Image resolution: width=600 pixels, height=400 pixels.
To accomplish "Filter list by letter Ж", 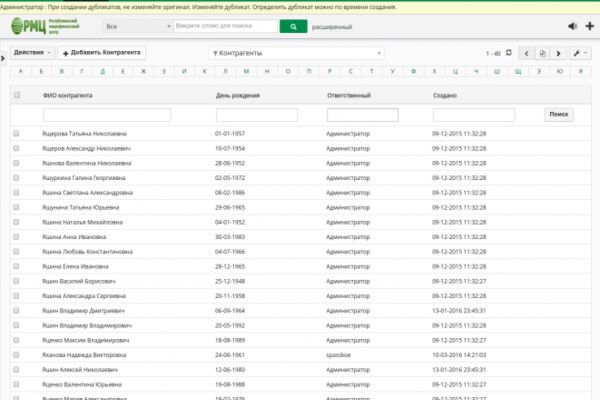I will pos(143,71).
